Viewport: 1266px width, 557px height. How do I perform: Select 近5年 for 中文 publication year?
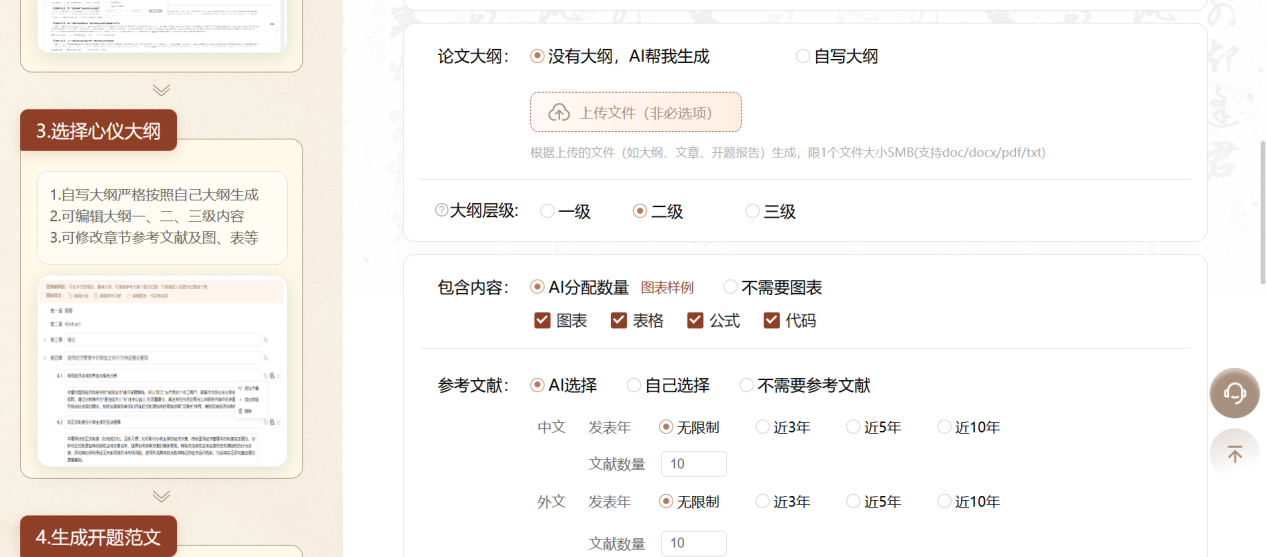[873, 427]
